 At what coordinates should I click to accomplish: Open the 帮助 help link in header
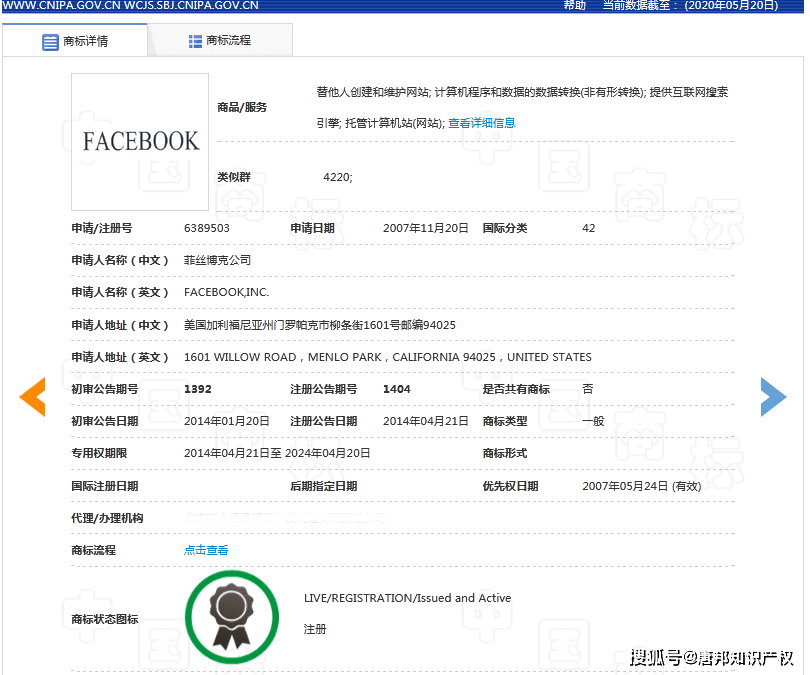pyautogui.click(x=574, y=5)
